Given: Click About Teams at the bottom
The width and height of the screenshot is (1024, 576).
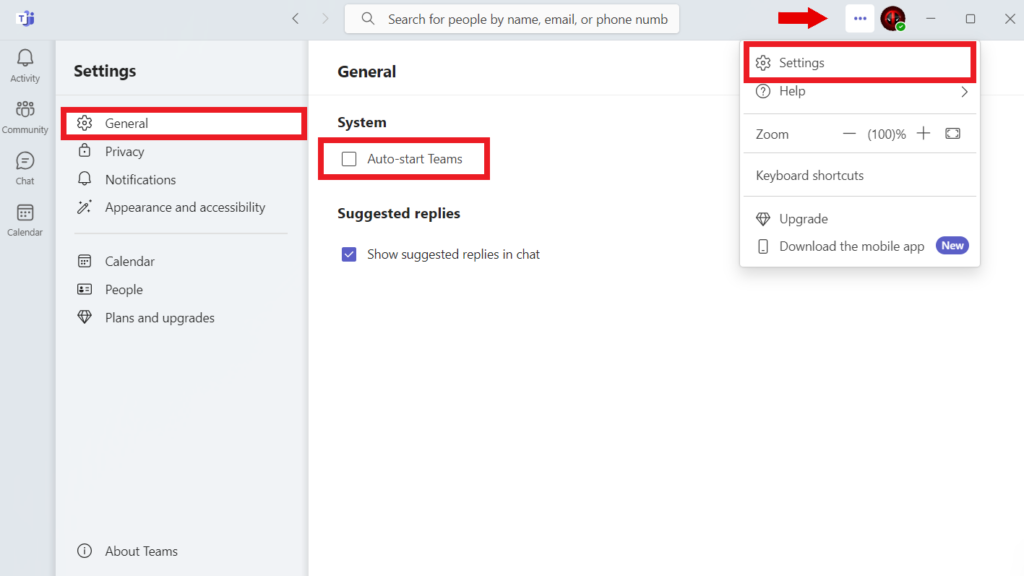Looking at the screenshot, I should [x=140, y=550].
